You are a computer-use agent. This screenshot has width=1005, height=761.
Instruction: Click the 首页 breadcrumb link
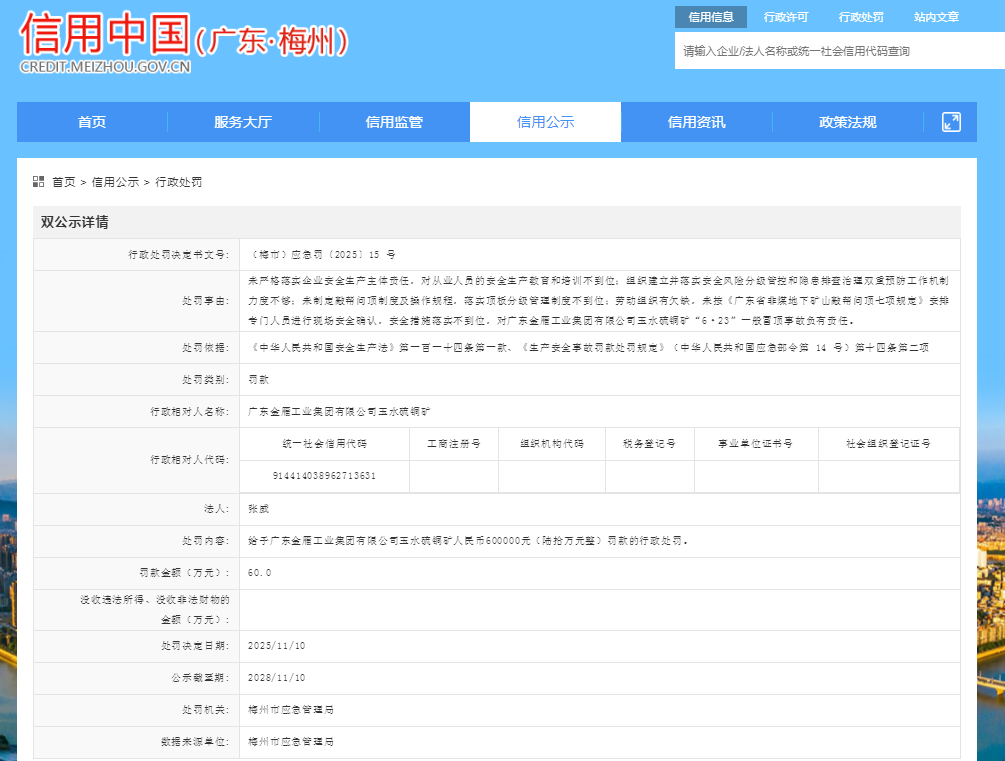click(x=64, y=182)
